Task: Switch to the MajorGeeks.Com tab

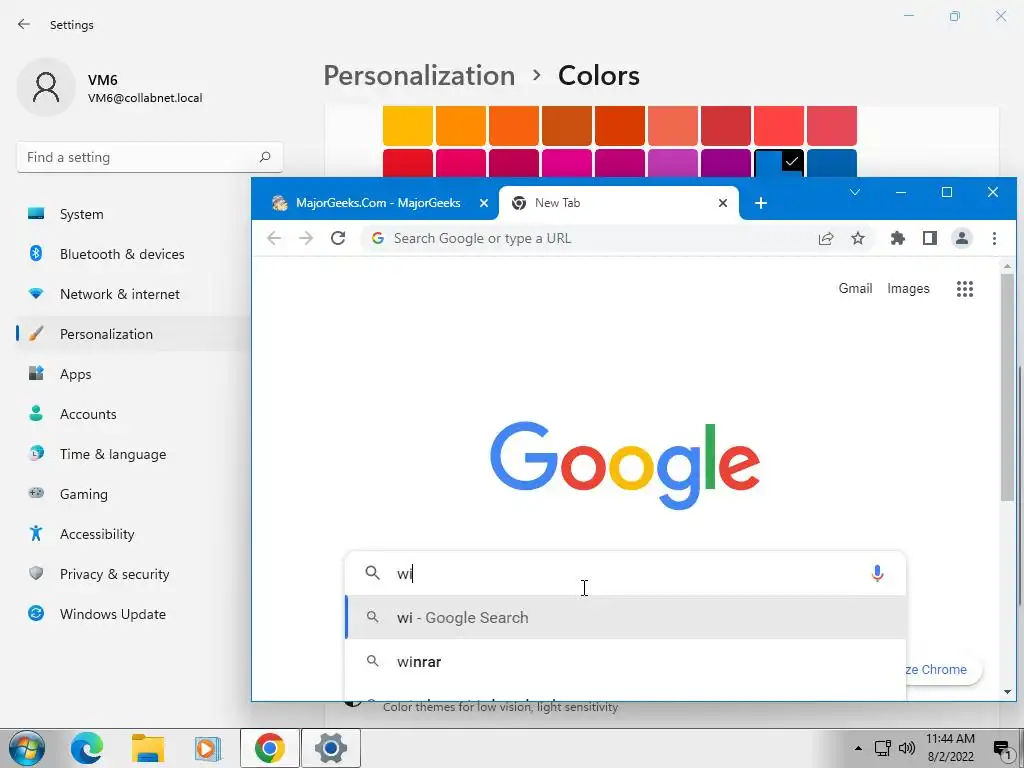Action: (x=378, y=203)
